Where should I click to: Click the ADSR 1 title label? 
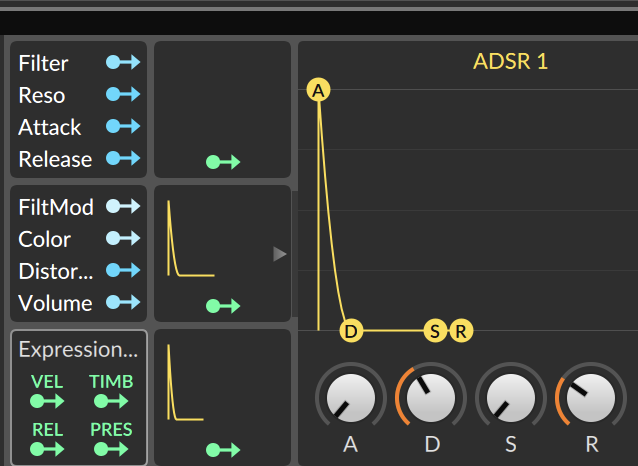[x=510, y=62]
